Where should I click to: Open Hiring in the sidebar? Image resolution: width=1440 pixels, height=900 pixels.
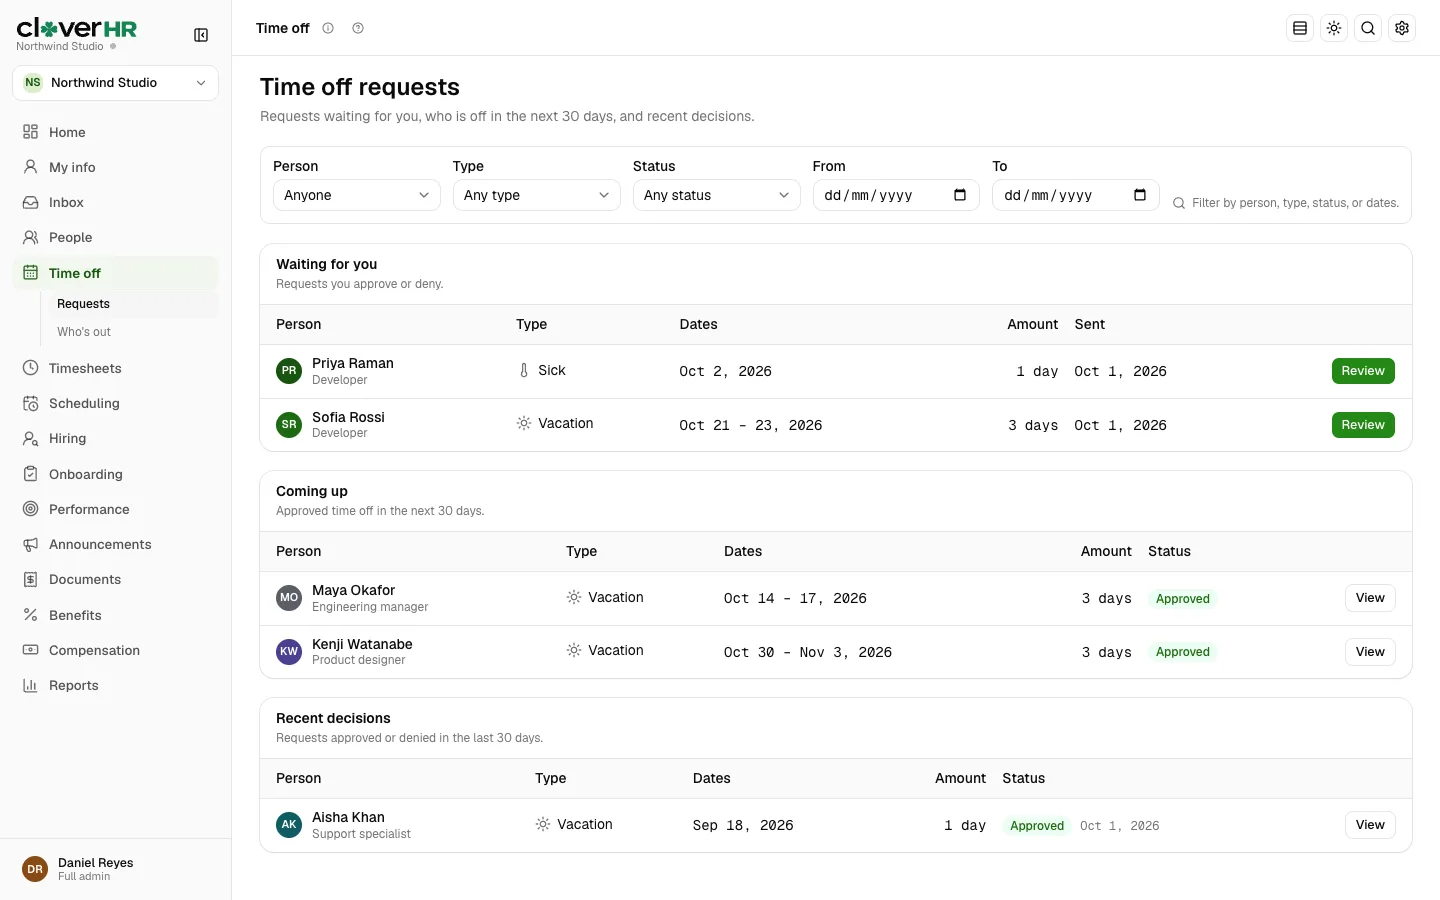pos(115,438)
